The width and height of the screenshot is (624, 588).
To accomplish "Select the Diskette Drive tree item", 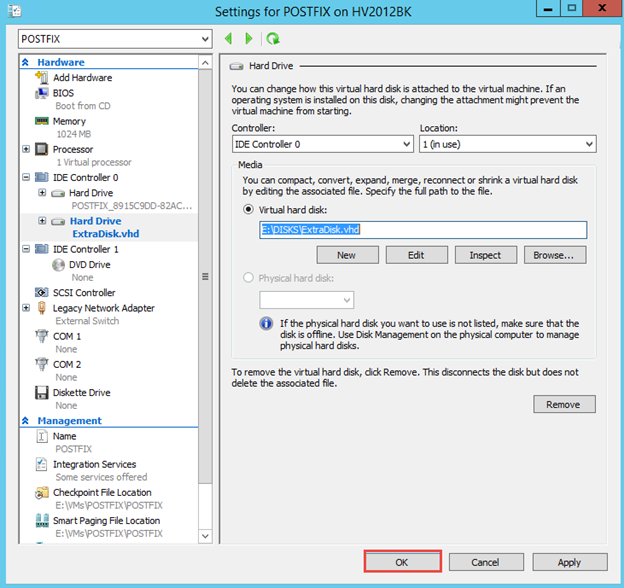I will tap(82, 393).
